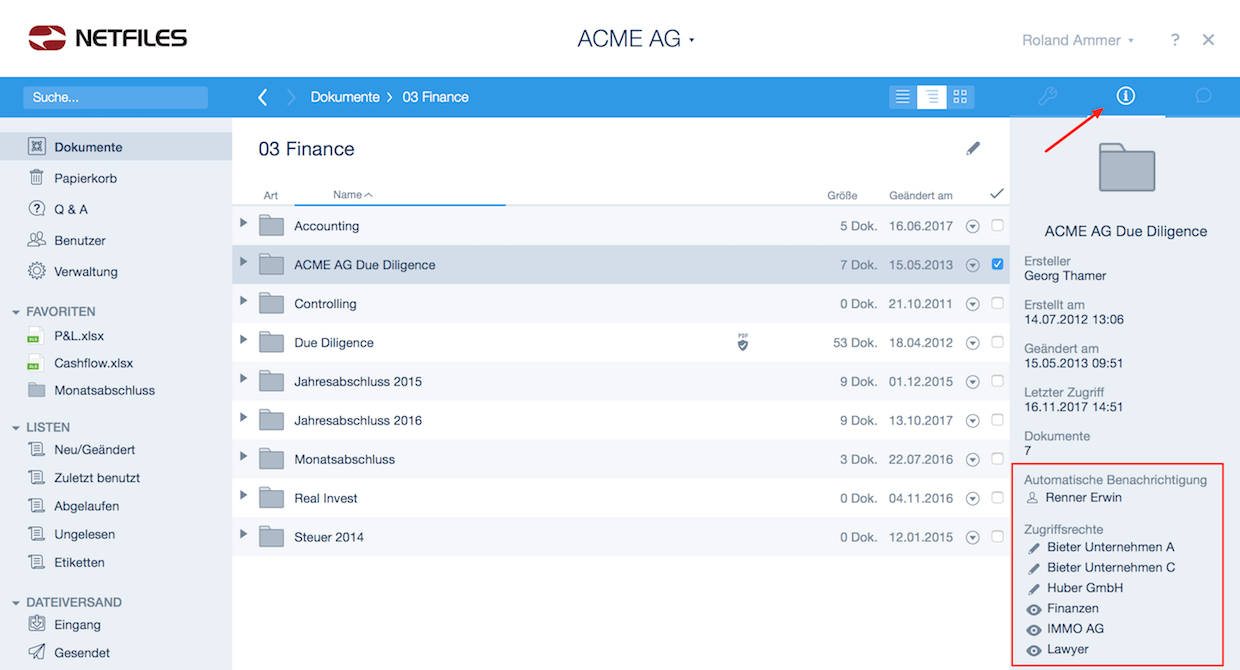Image resolution: width=1240 pixels, height=670 pixels.
Task: Open the Q & A sidebar item
Action: (70, 209)
